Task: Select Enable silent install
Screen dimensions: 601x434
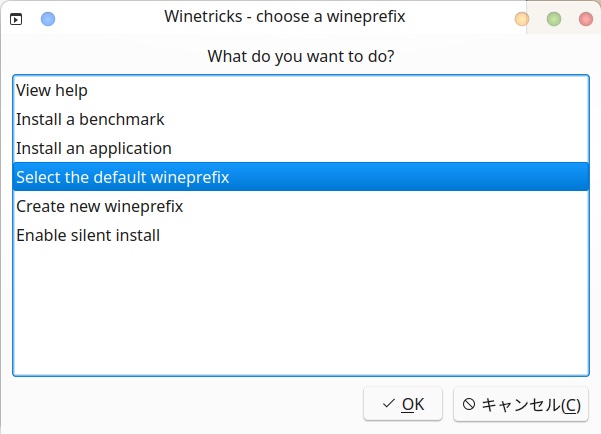Action: [x=88, y=235]
